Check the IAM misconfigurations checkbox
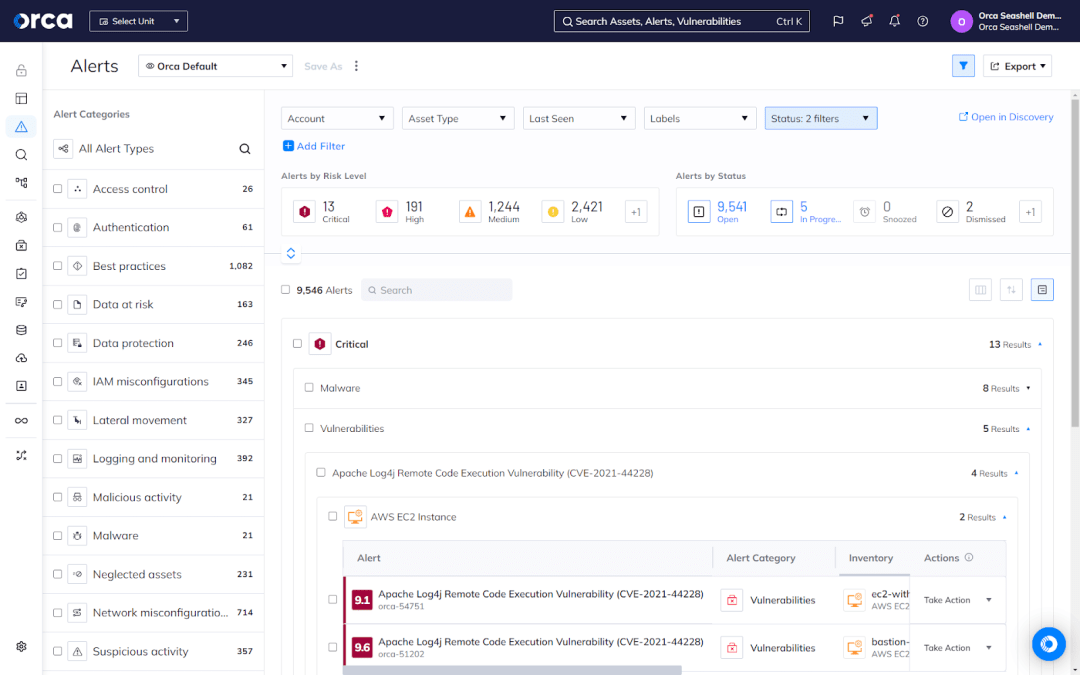The height and width of the screenshot is (675, 1080). click(x=58, y=382)
